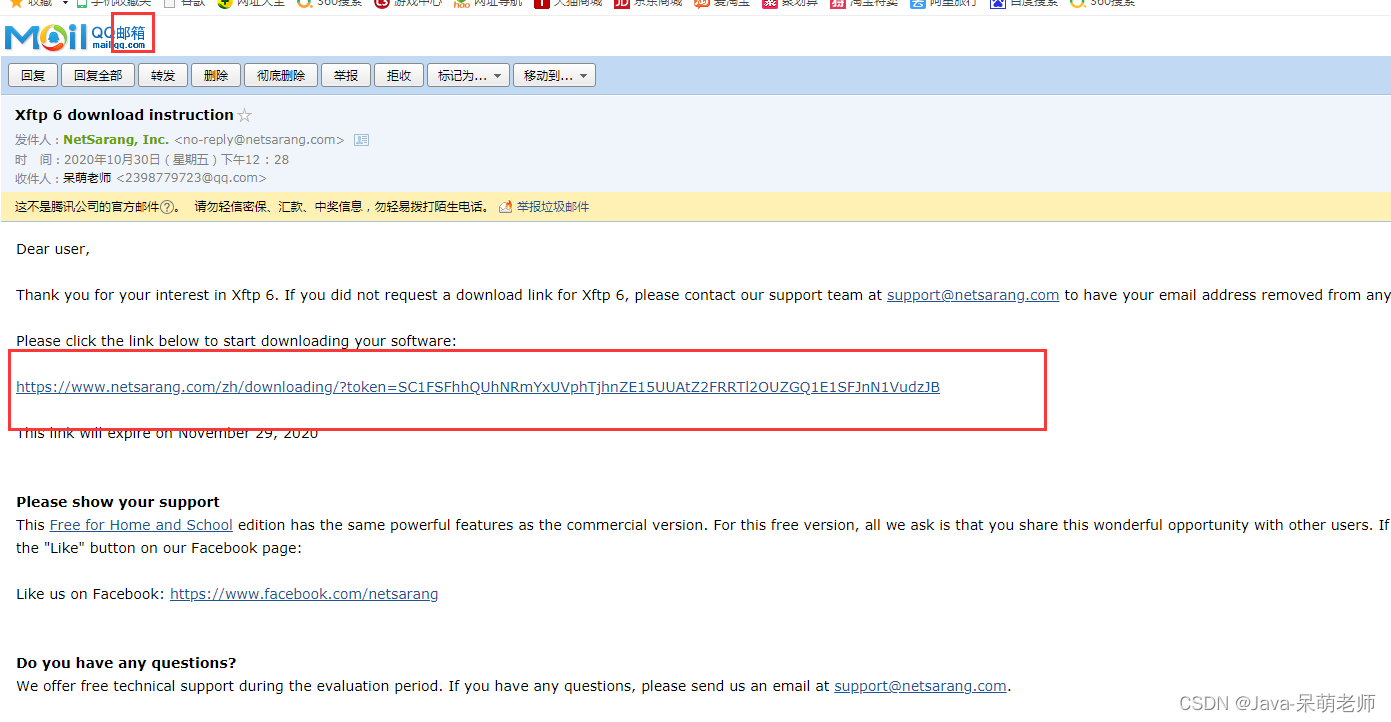Forward the email with 转发 button
This screenshot has width=1391, height=722.
tap(163, 75)
